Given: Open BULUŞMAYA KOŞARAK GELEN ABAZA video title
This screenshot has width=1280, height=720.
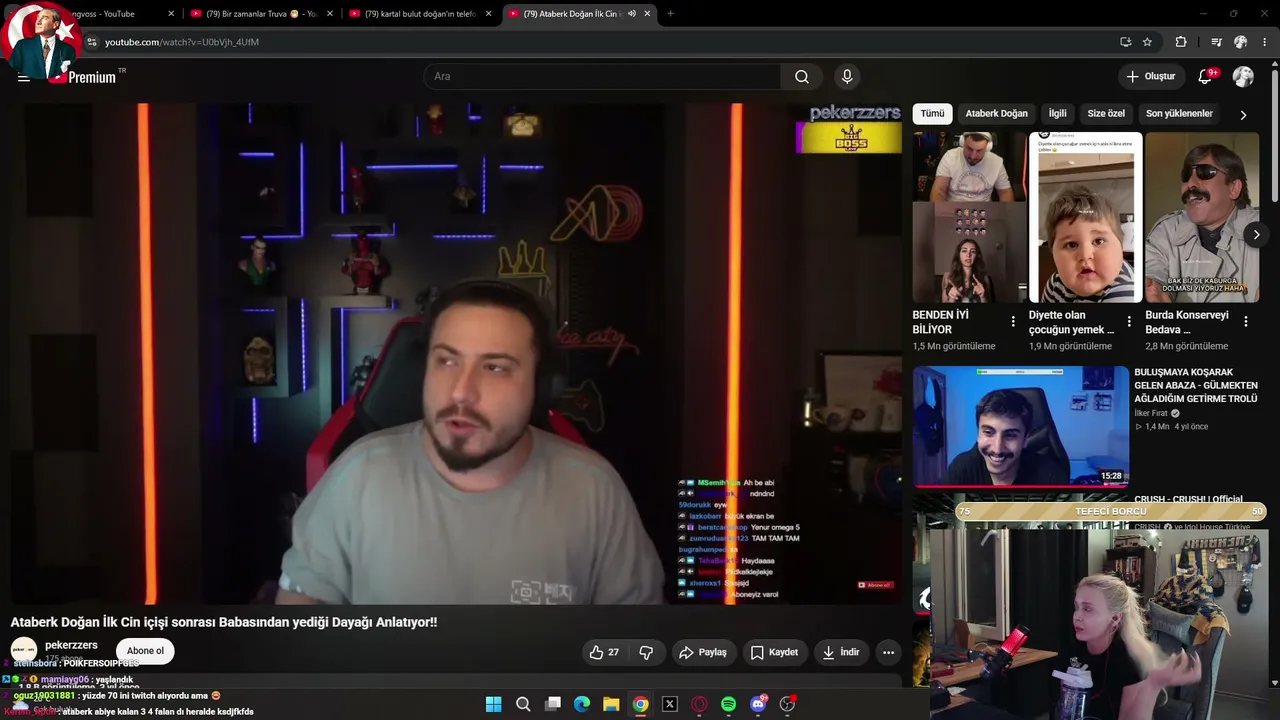Looking at the screenshot, I should point(1196,385).
